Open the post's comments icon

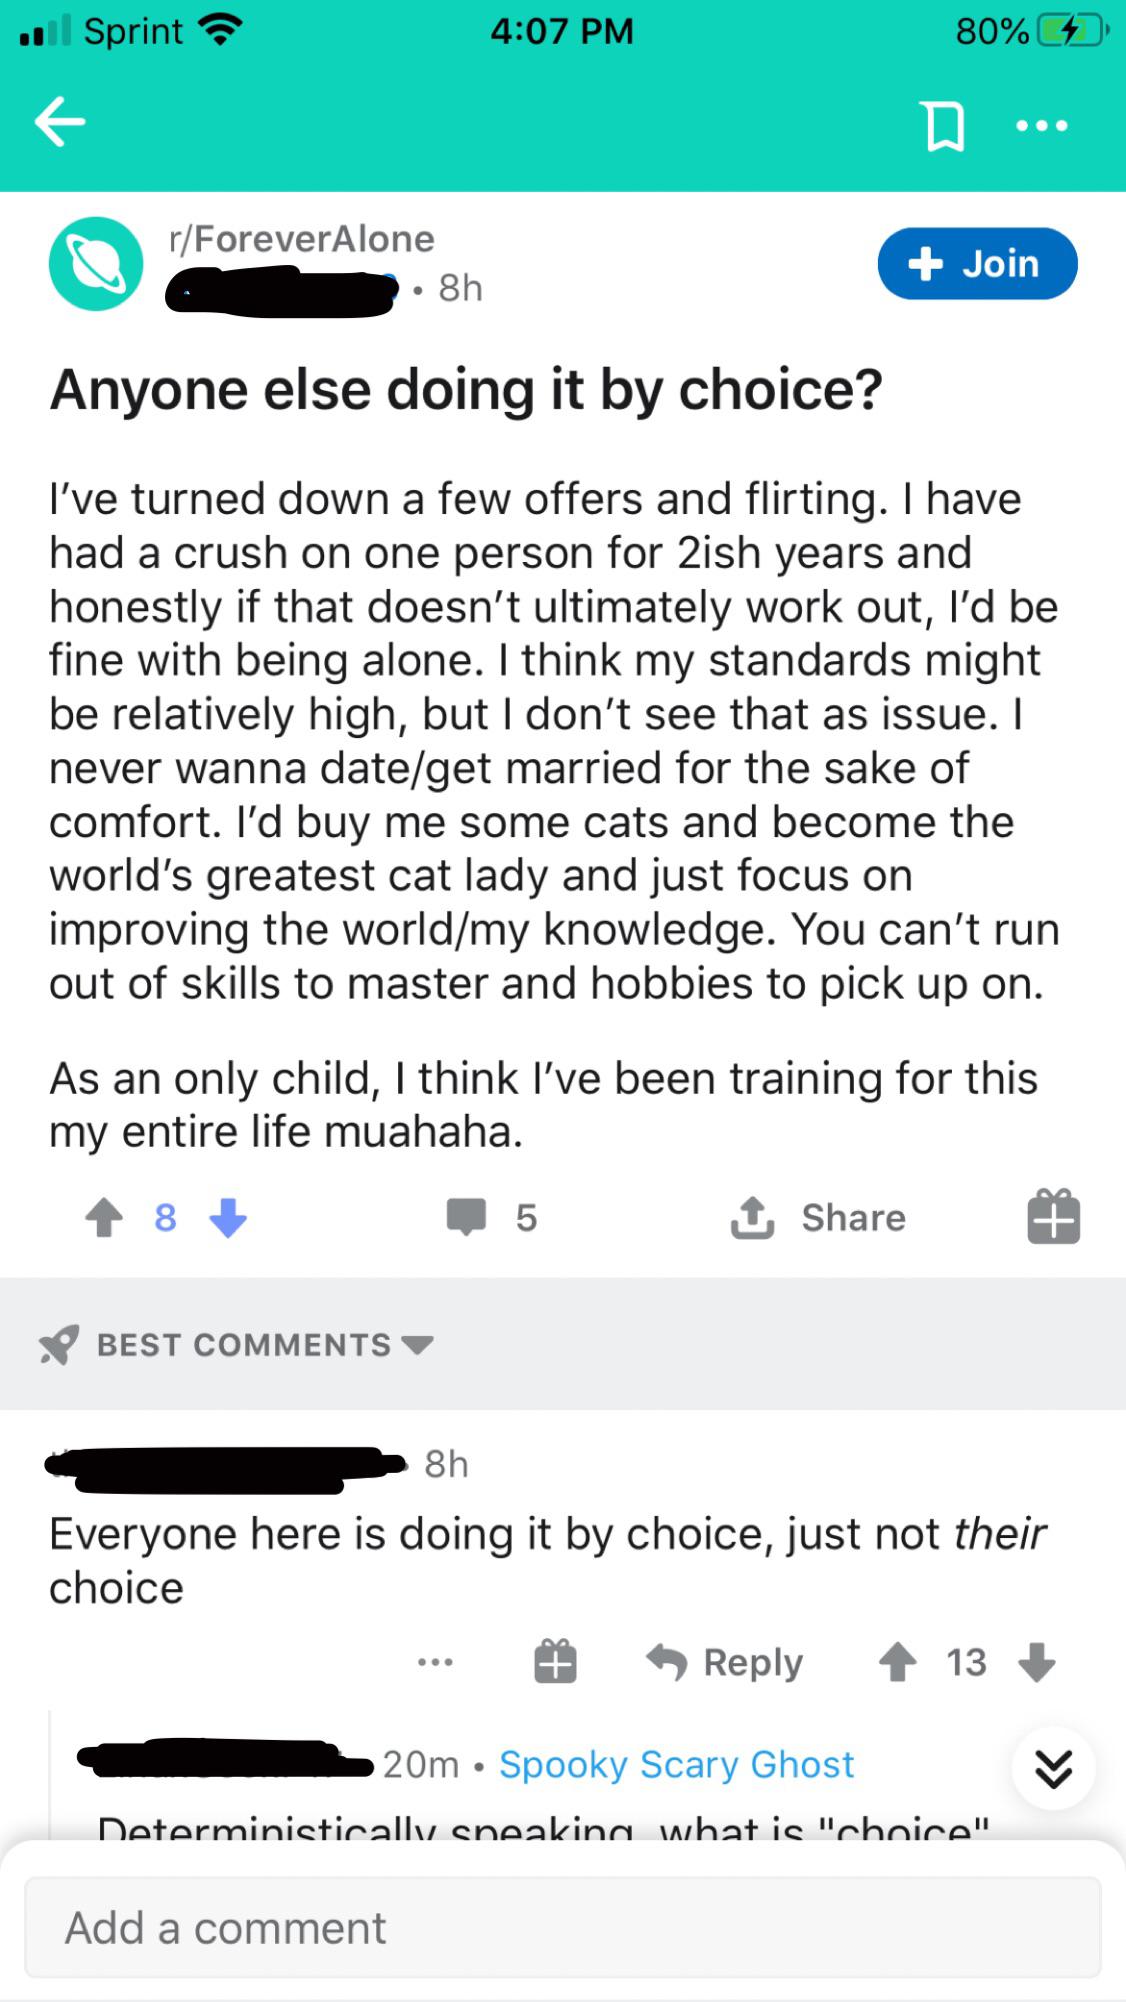pyautogui.click(x=466, y=1217)
